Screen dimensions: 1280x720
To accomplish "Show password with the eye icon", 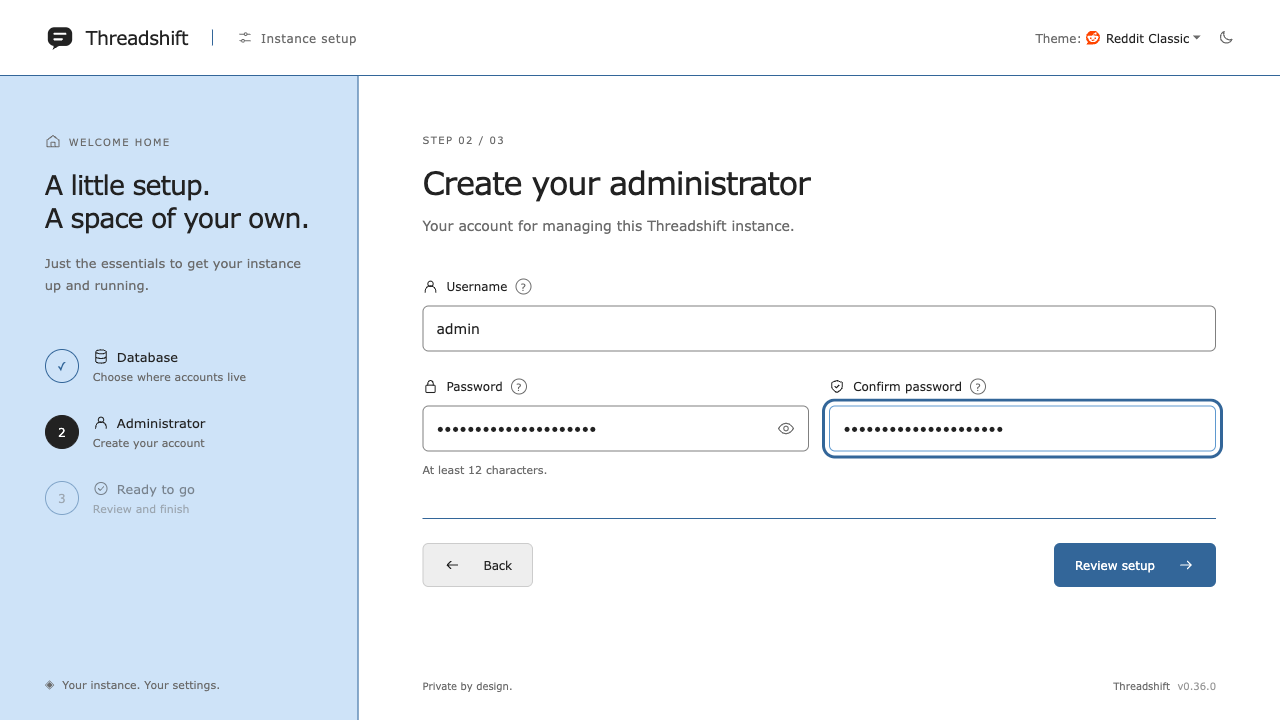I will coord(786,428).
